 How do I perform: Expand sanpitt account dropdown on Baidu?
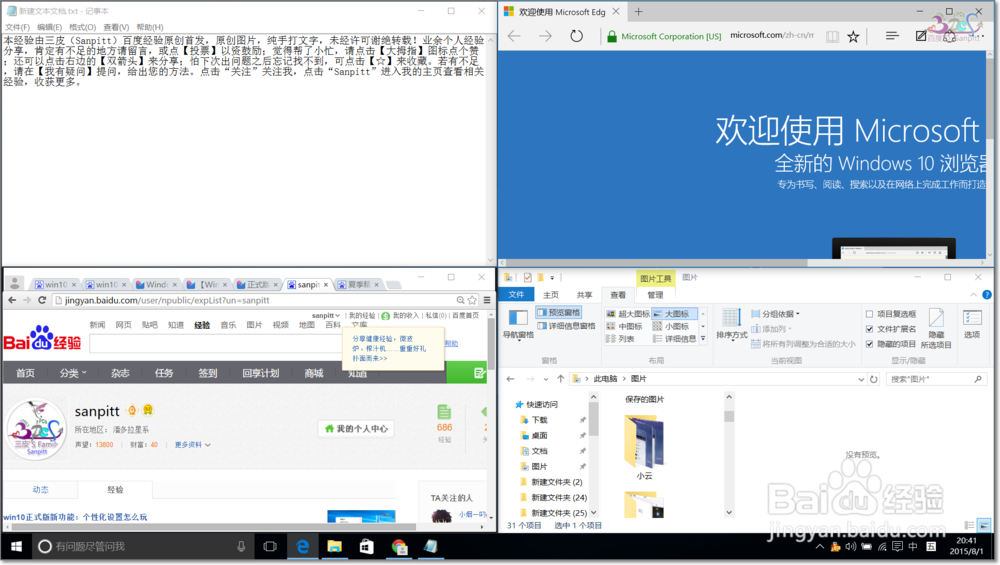tap(326, 316)
